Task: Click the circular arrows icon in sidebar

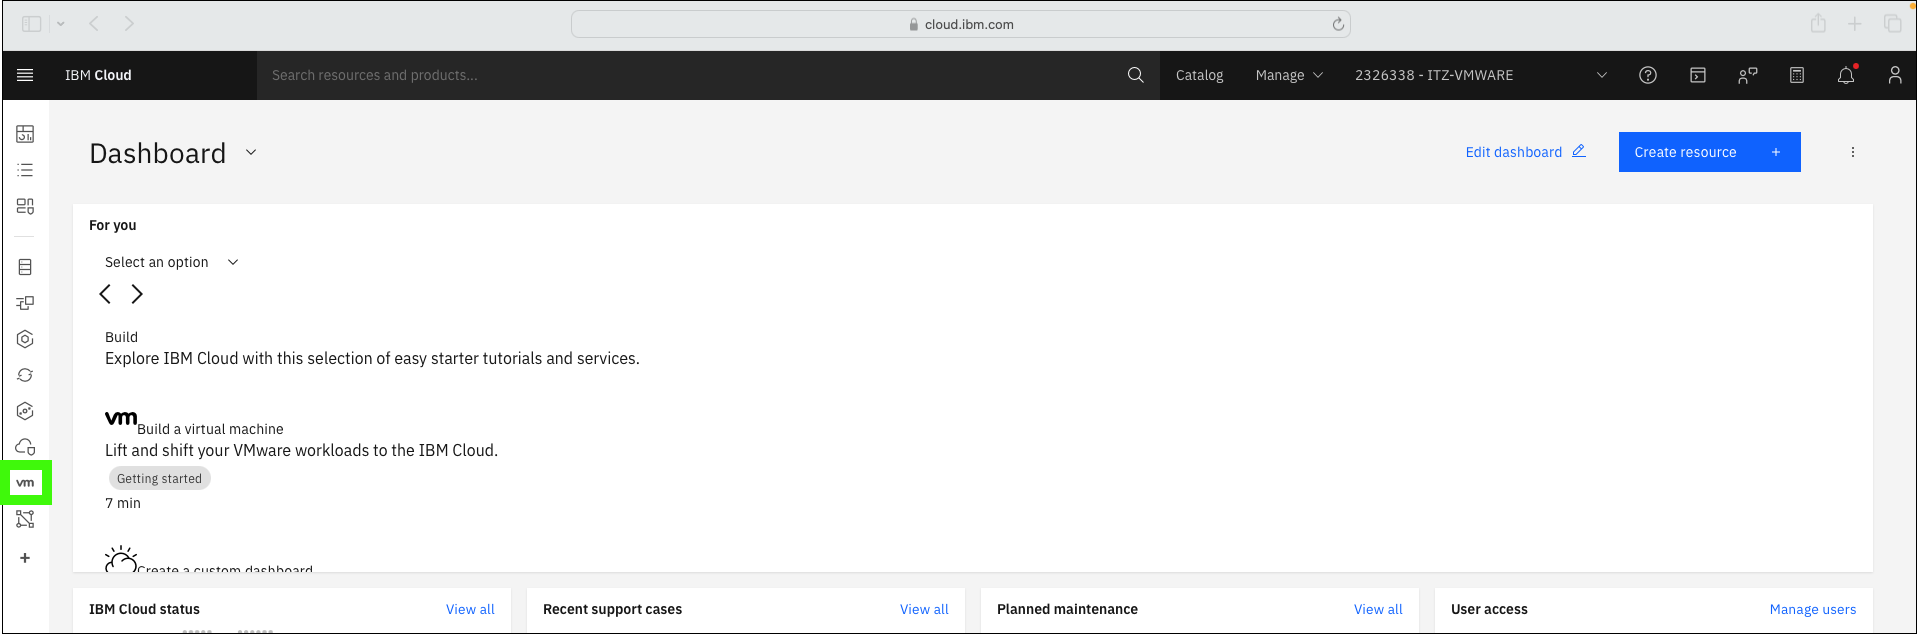Action: [x=25, y=375]
